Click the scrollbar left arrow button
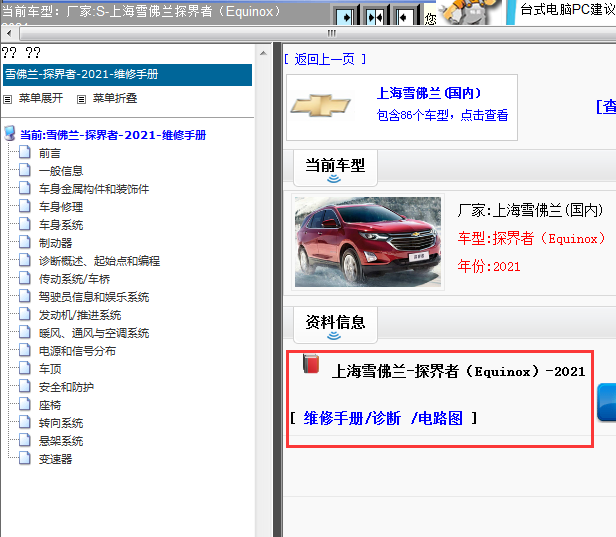The height and width of the screenshot is (537, 616). (x=9, y=33)
